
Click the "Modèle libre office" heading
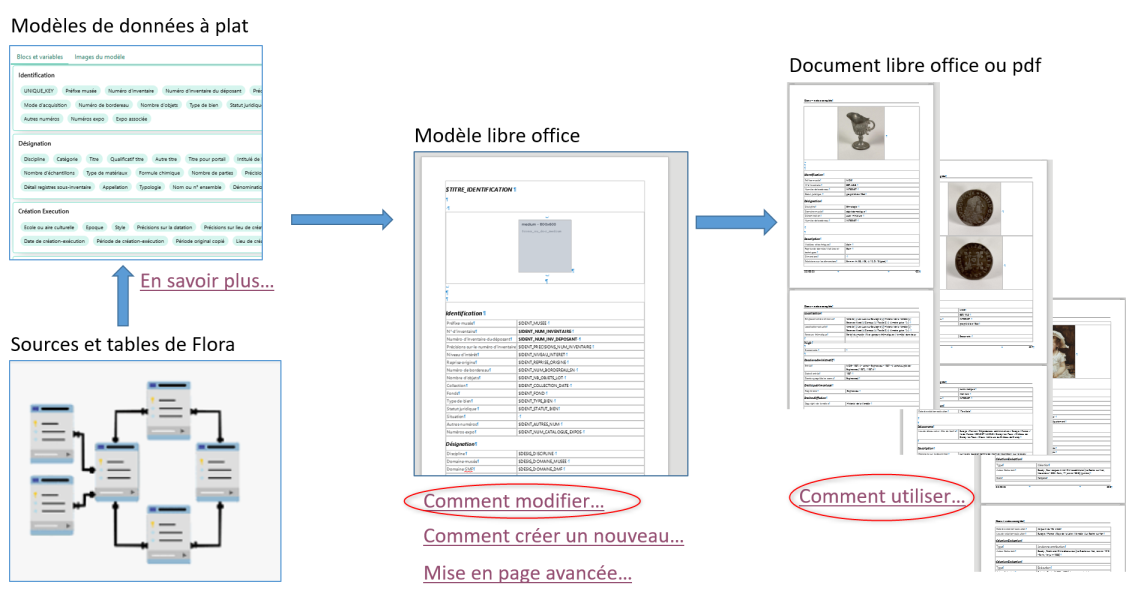click(497, 136)
